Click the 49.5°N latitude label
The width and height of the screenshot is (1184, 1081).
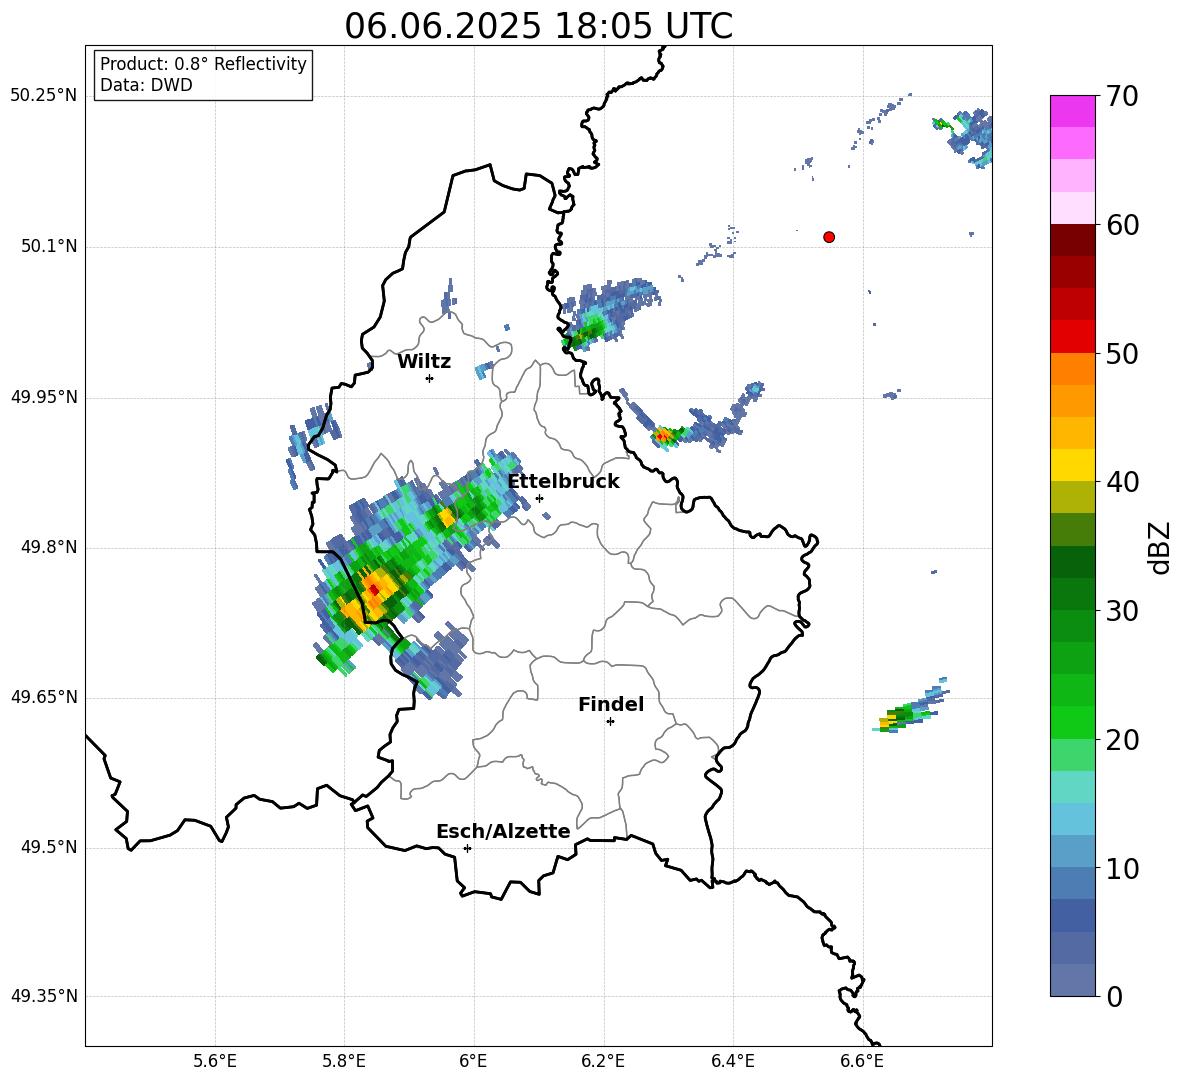(x=49, y=847)
